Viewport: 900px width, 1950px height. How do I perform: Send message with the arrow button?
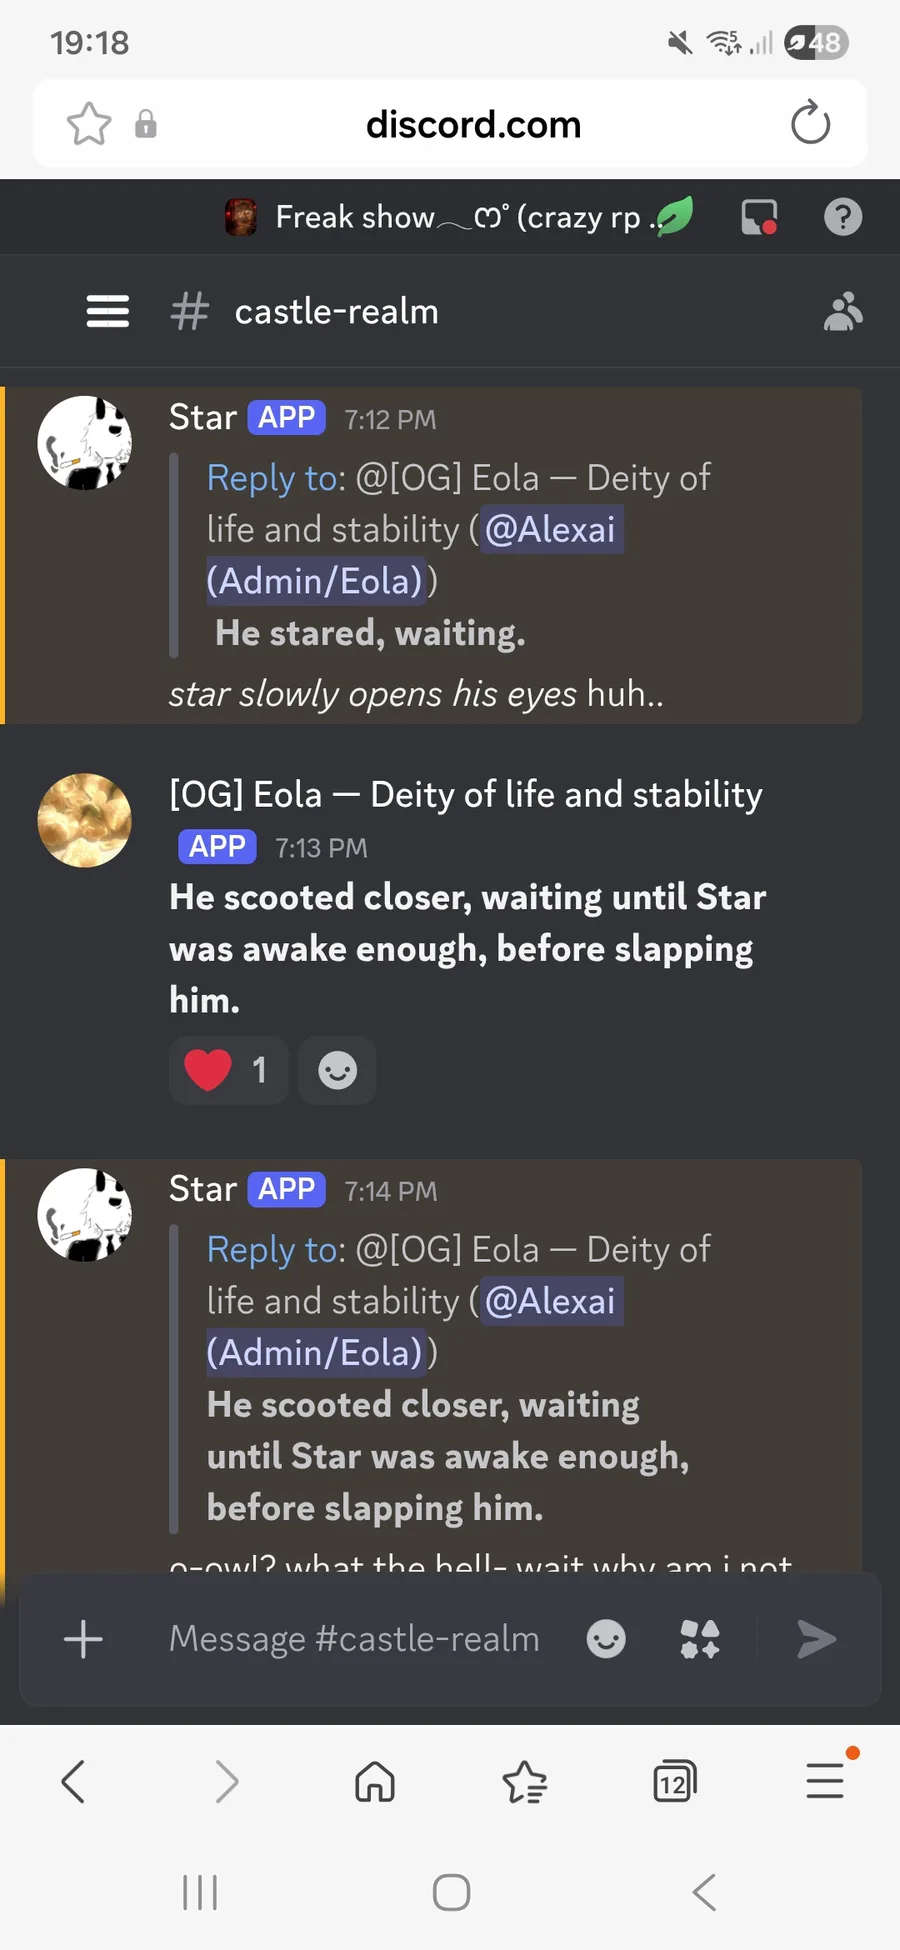816,1639
